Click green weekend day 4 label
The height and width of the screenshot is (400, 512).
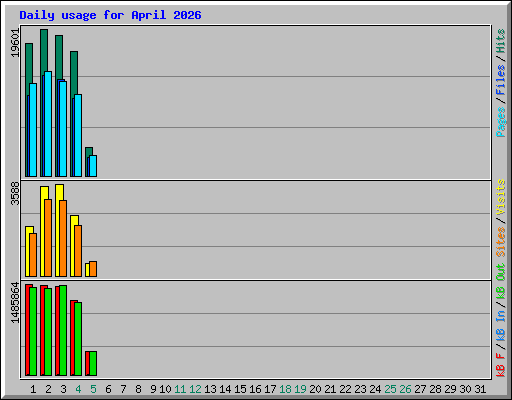pos(78,389)
